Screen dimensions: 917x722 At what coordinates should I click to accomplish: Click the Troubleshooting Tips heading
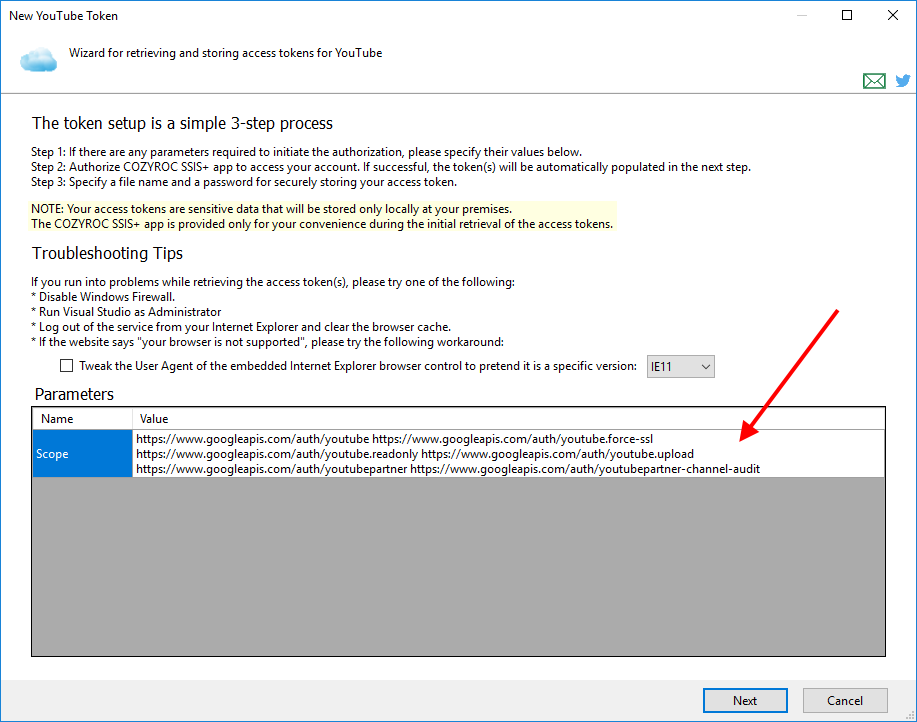[107, 253]
